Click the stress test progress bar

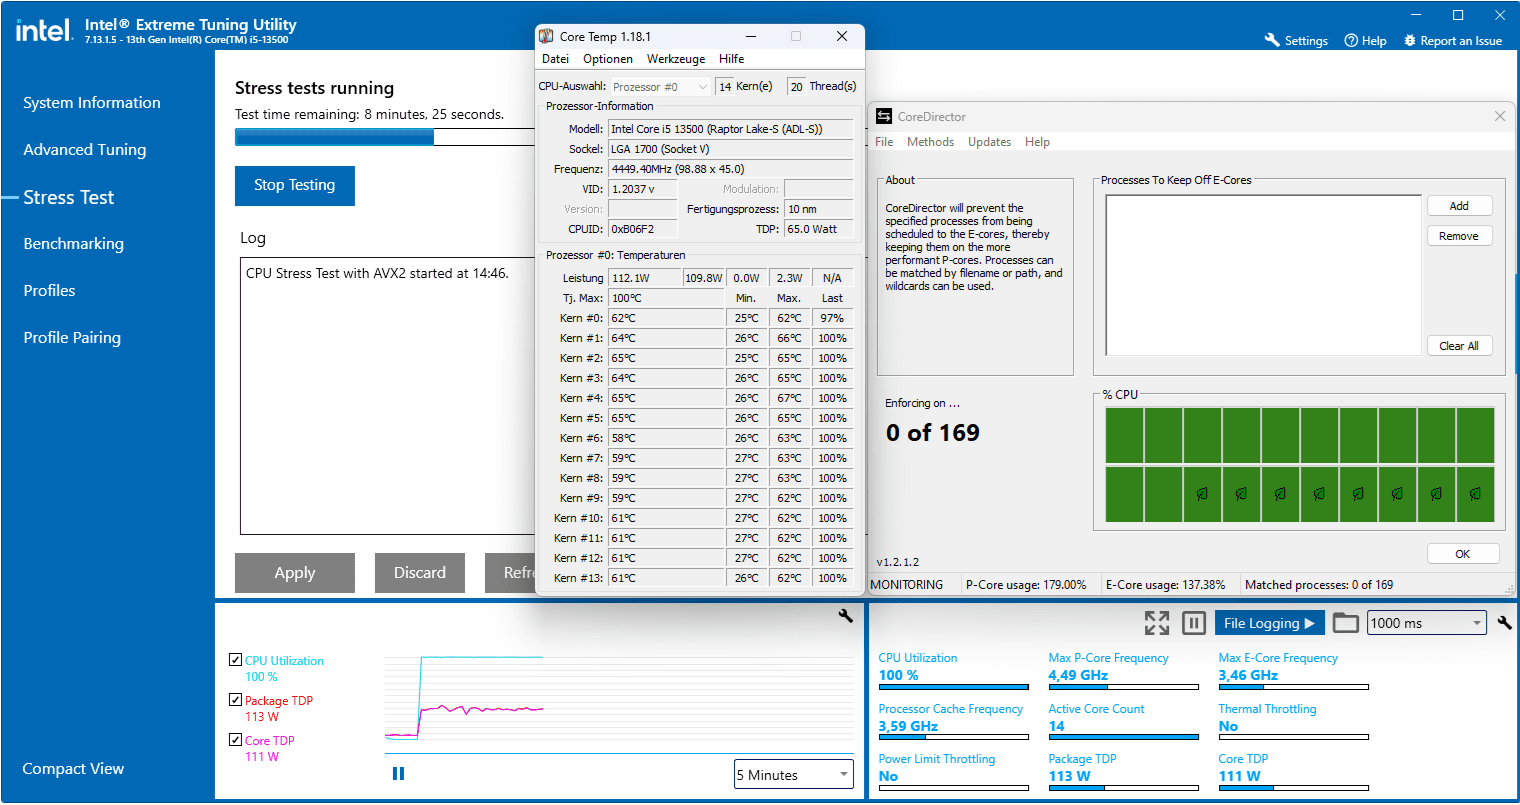(x=385, y=137)
